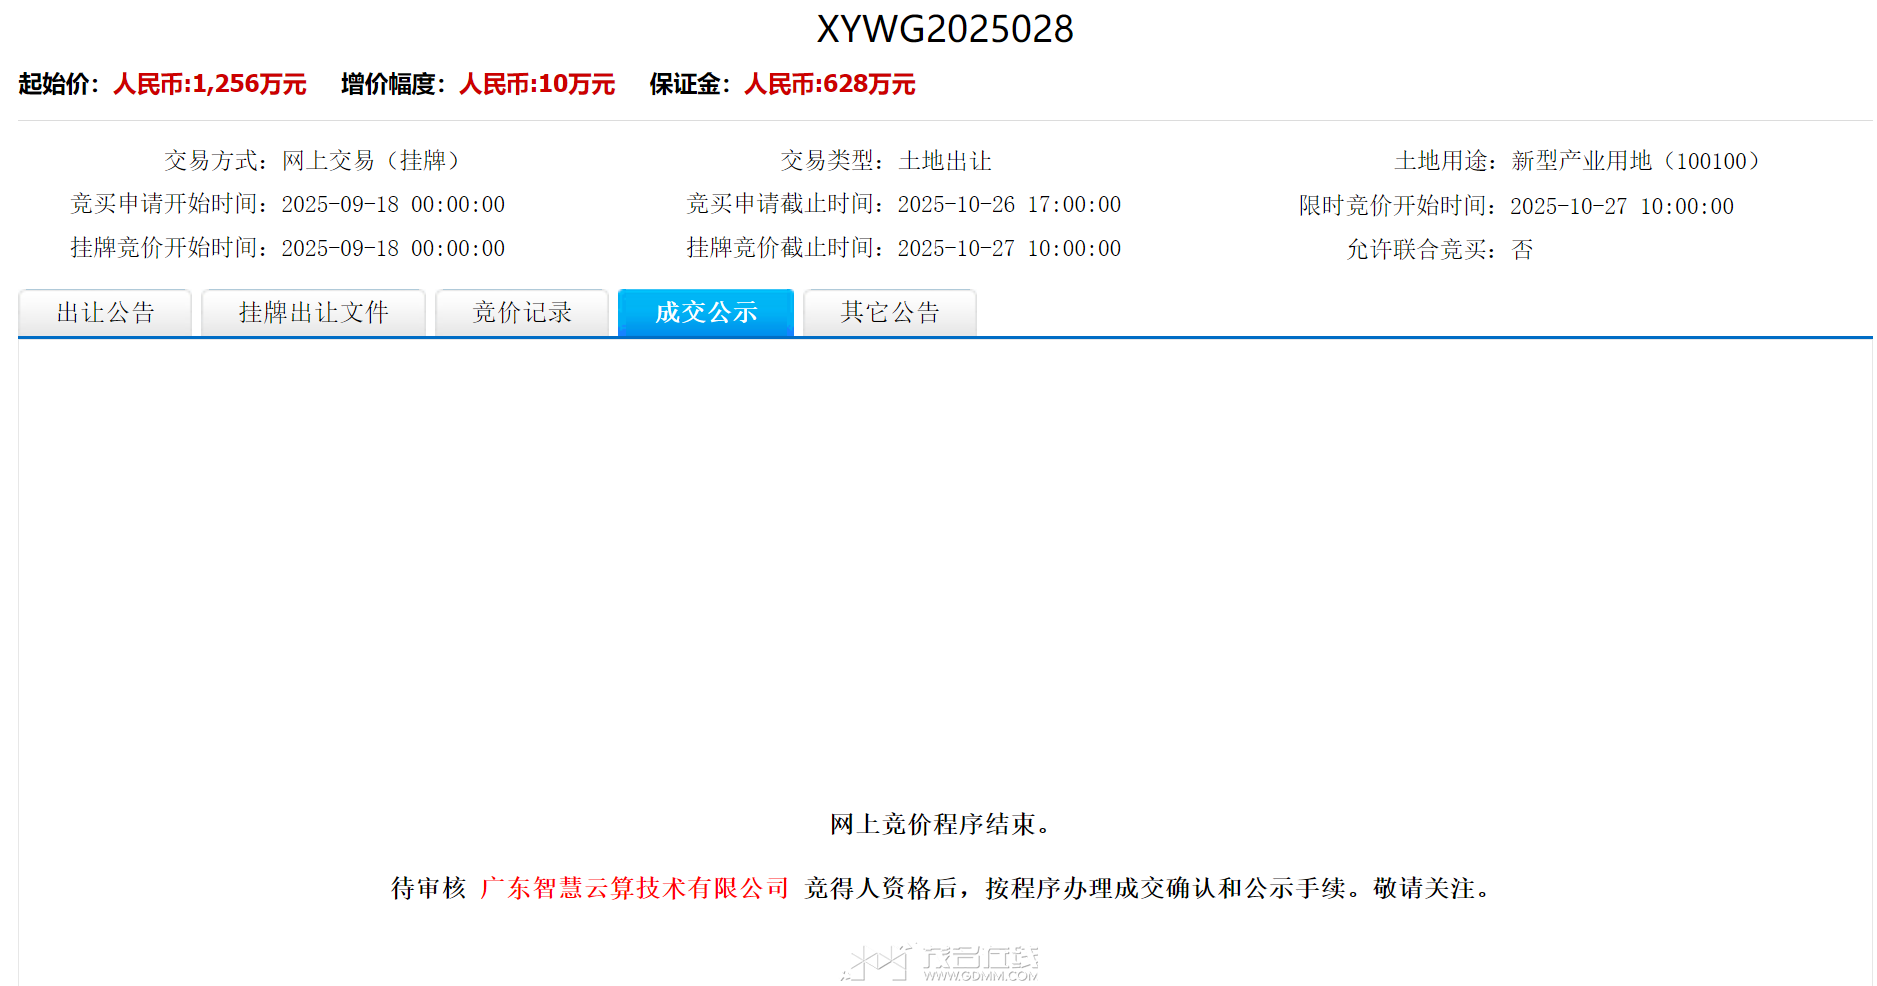Click the 限时竞价开始时间 value 2025-10-27 10:00:00

tap(1622, 206)
